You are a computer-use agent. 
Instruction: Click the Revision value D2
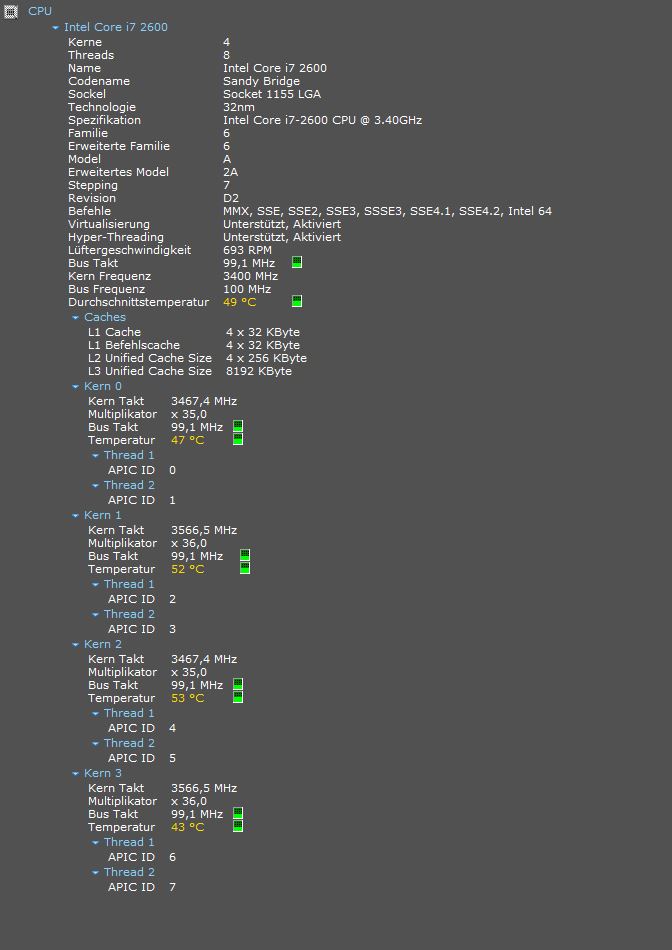coord(231,198)
